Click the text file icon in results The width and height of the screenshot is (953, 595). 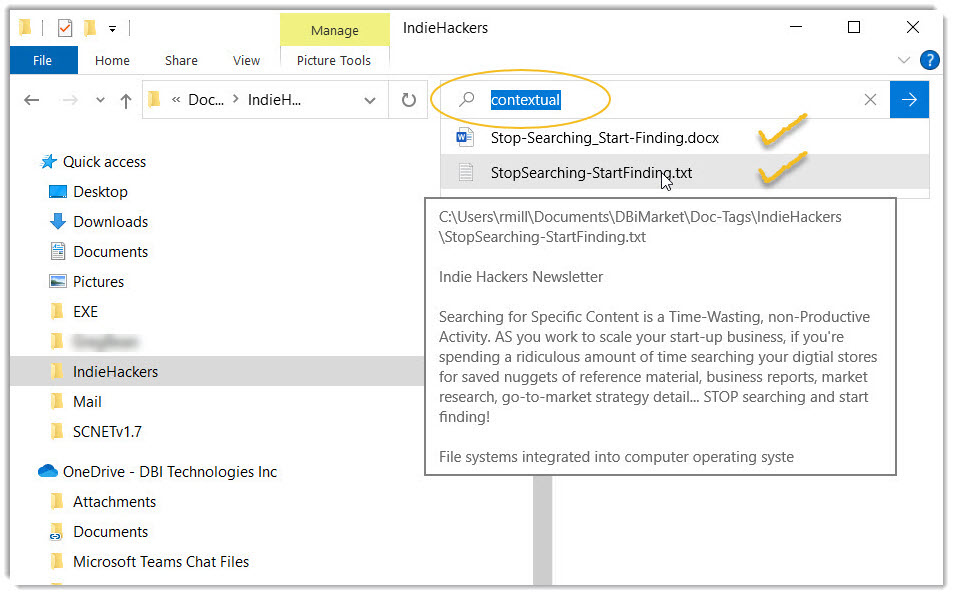point(466,173)
